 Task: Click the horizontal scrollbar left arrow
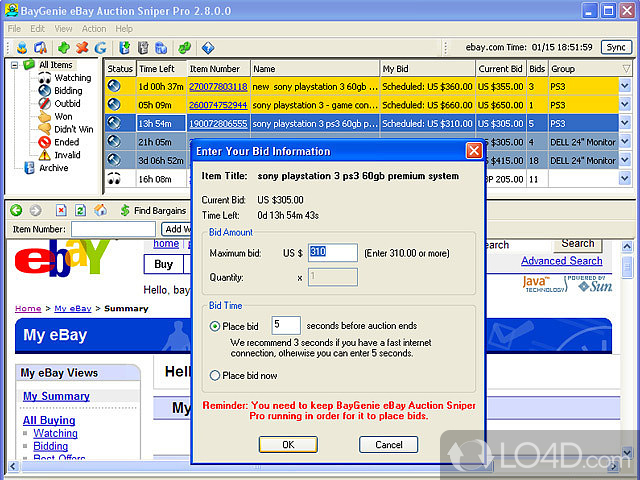point(13,466)
